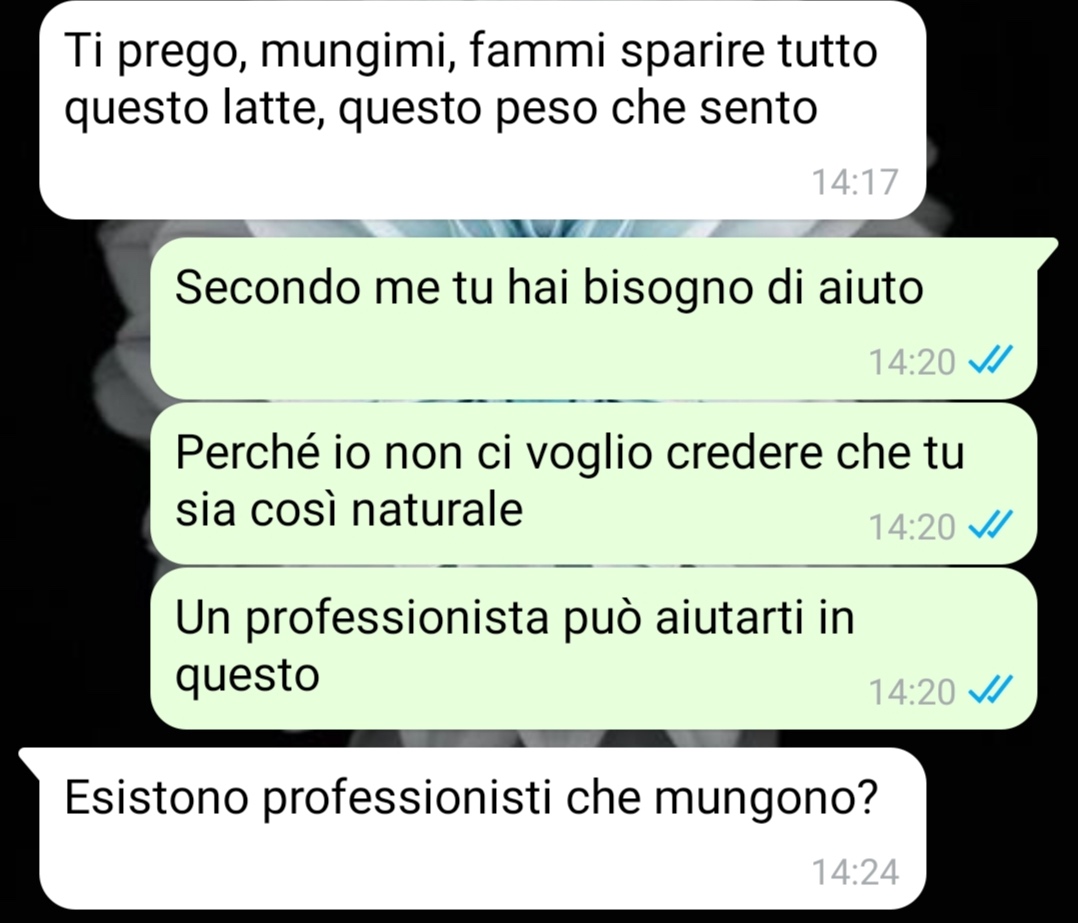This screenshot has height=923, width=1078.
Task: Click blue read-receipt checkmarks on 'Secondo me' message
Action: (x=991, y=360)
